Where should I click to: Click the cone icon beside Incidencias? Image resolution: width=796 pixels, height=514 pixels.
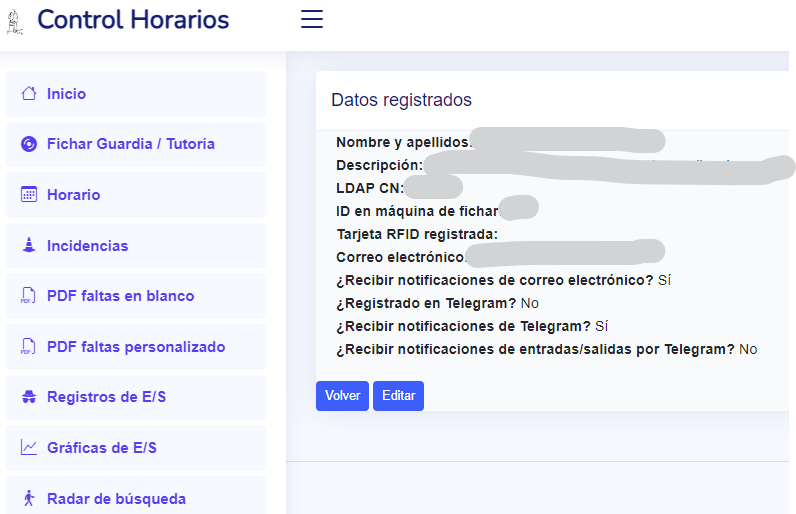(29, 245)
